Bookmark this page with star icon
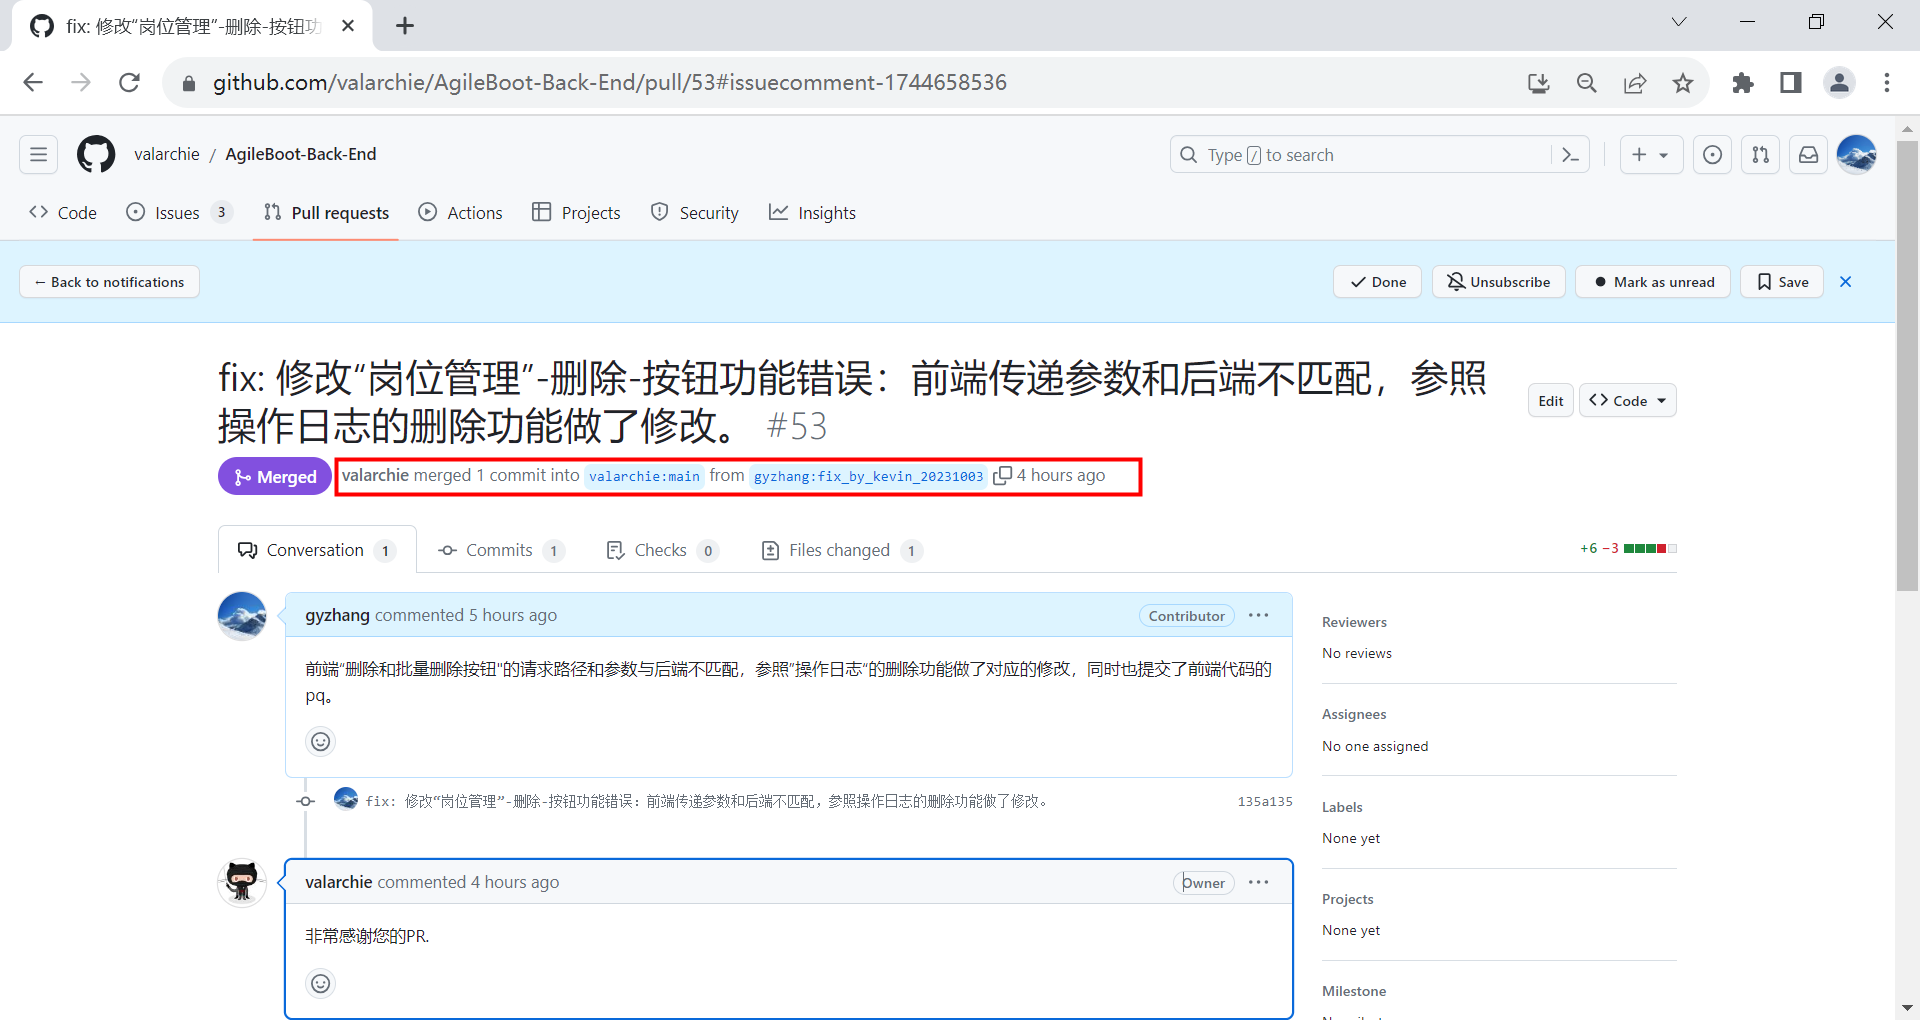 pyautogui.click(x=1683, y=83)
